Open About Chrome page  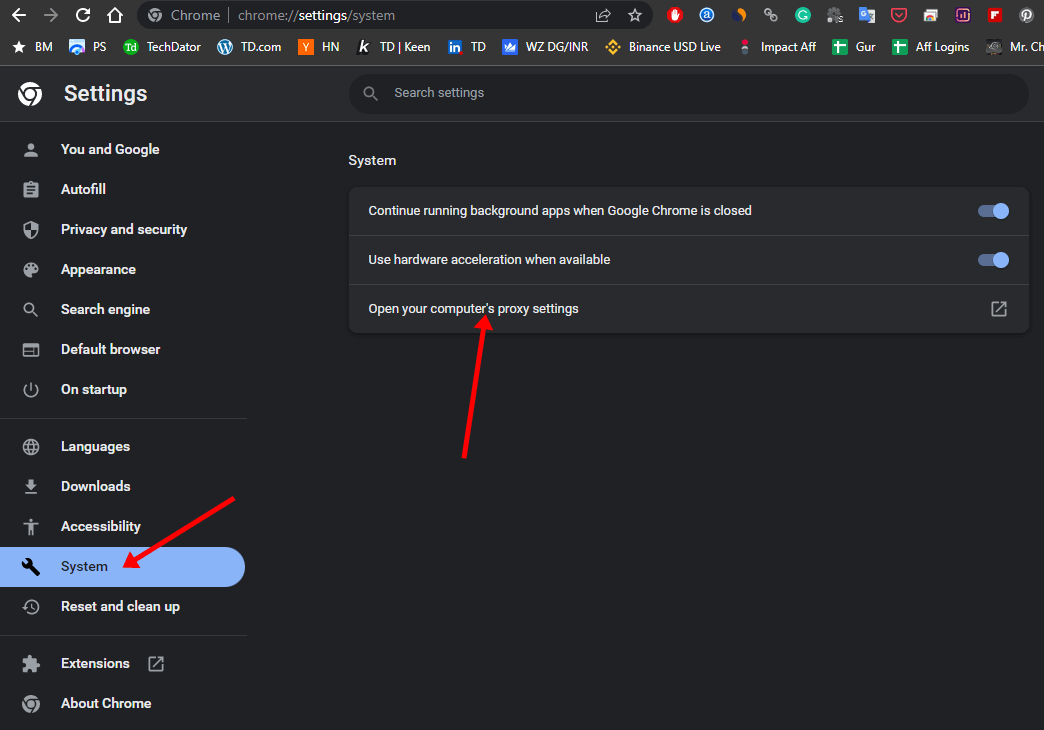123,703
